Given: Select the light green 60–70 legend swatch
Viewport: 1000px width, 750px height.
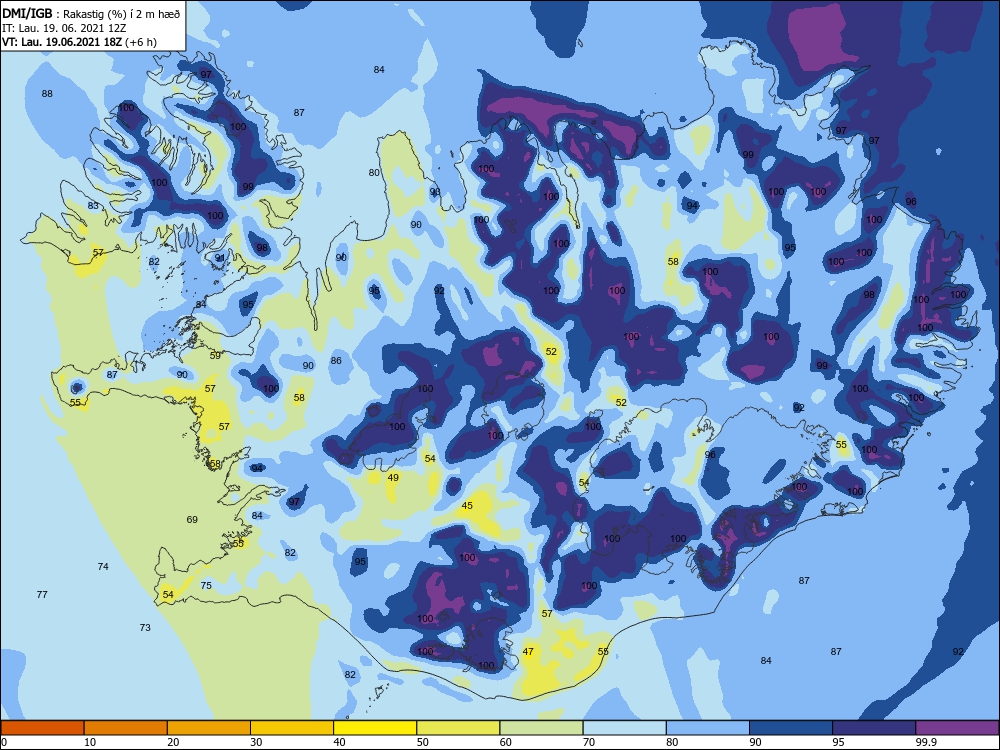Looking at the screenshot, I should pyautogui.click(x=541, y=728).
